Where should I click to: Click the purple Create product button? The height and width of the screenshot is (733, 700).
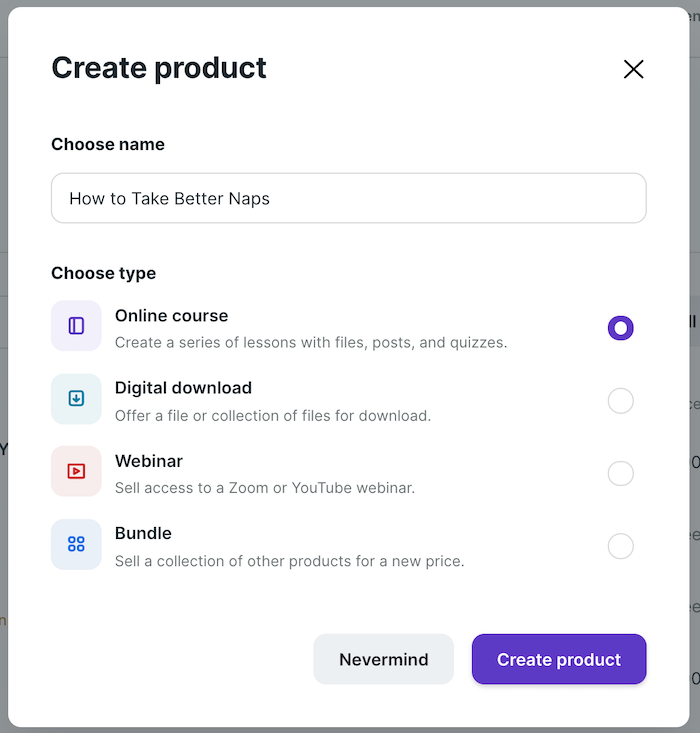pyautogui.click(x=559, y=659)
